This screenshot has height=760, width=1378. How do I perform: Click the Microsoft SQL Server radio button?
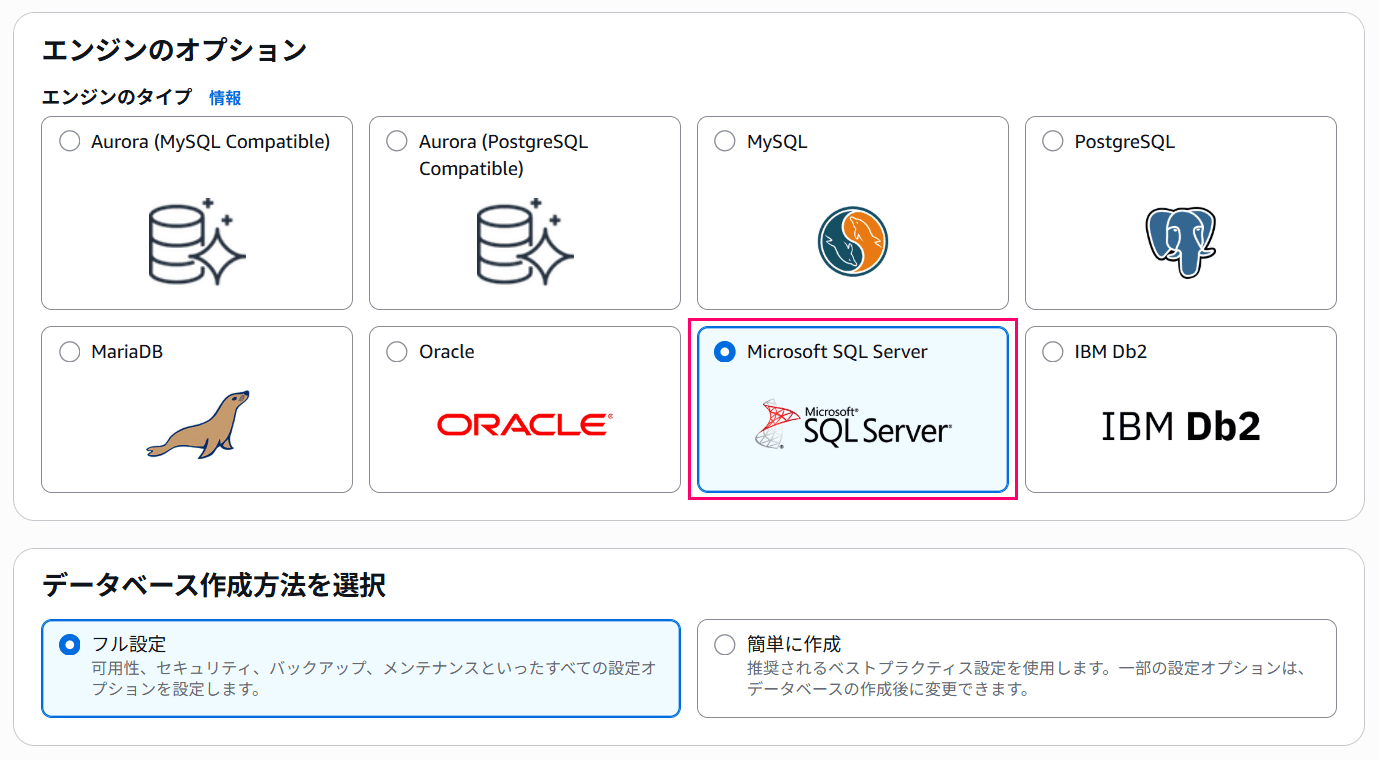pos(725,352)
